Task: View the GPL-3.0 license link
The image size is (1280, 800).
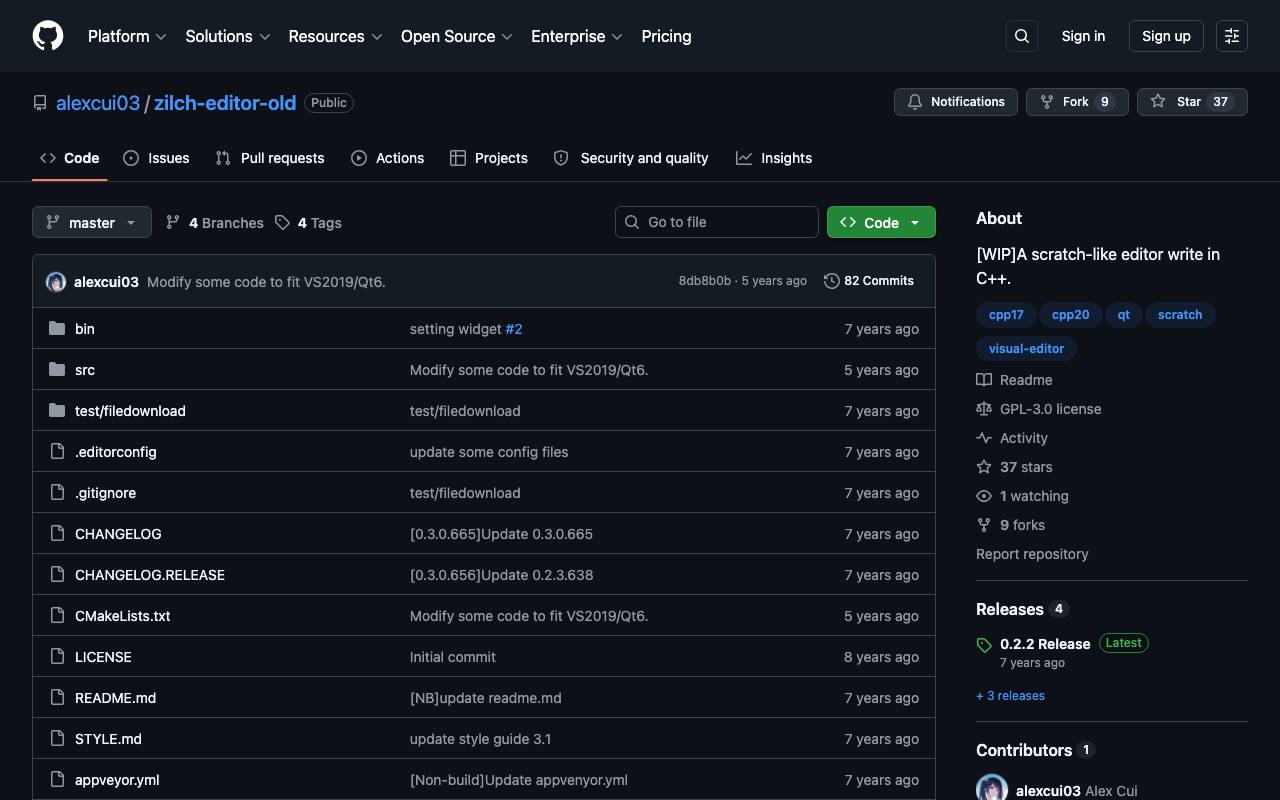Action: point(1039,409)
